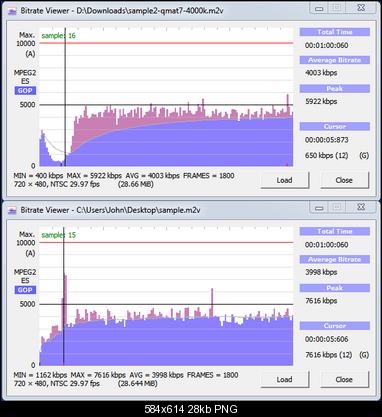Screen dimensions: 382x417
Task: Click the 'sample: 15' label in the lower graph
Action: pos(58,235)
